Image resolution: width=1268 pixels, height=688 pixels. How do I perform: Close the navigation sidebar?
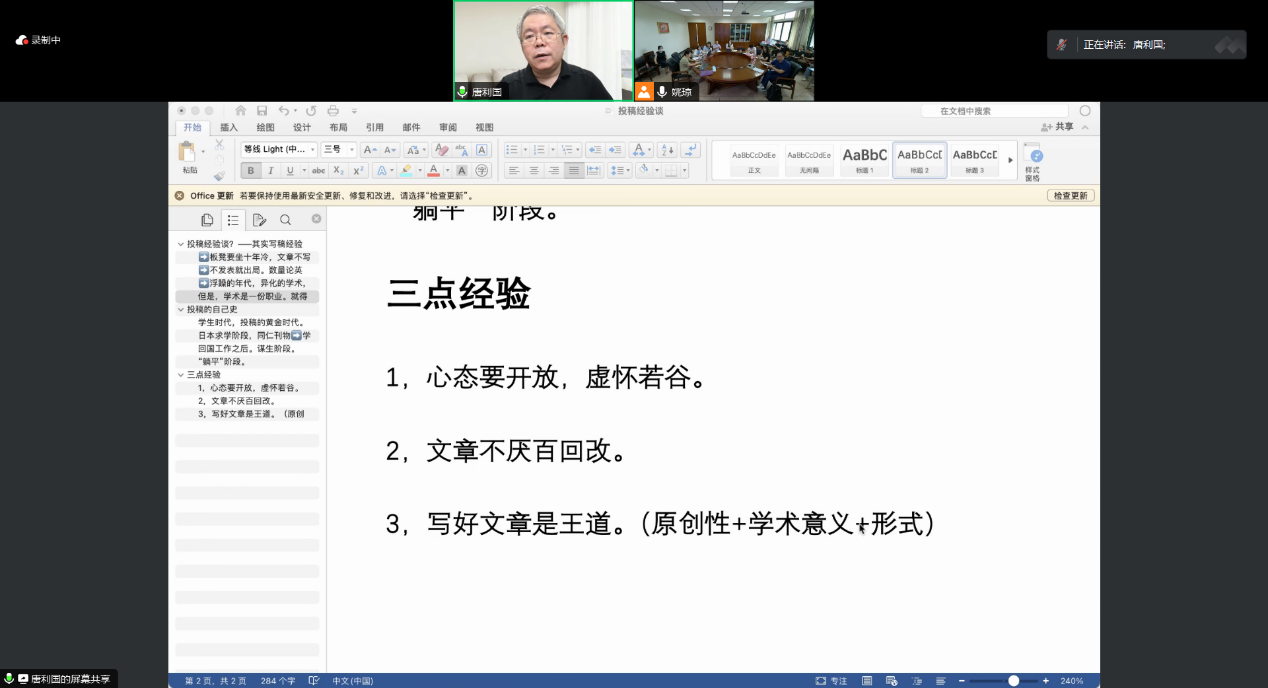coord(316,219)
